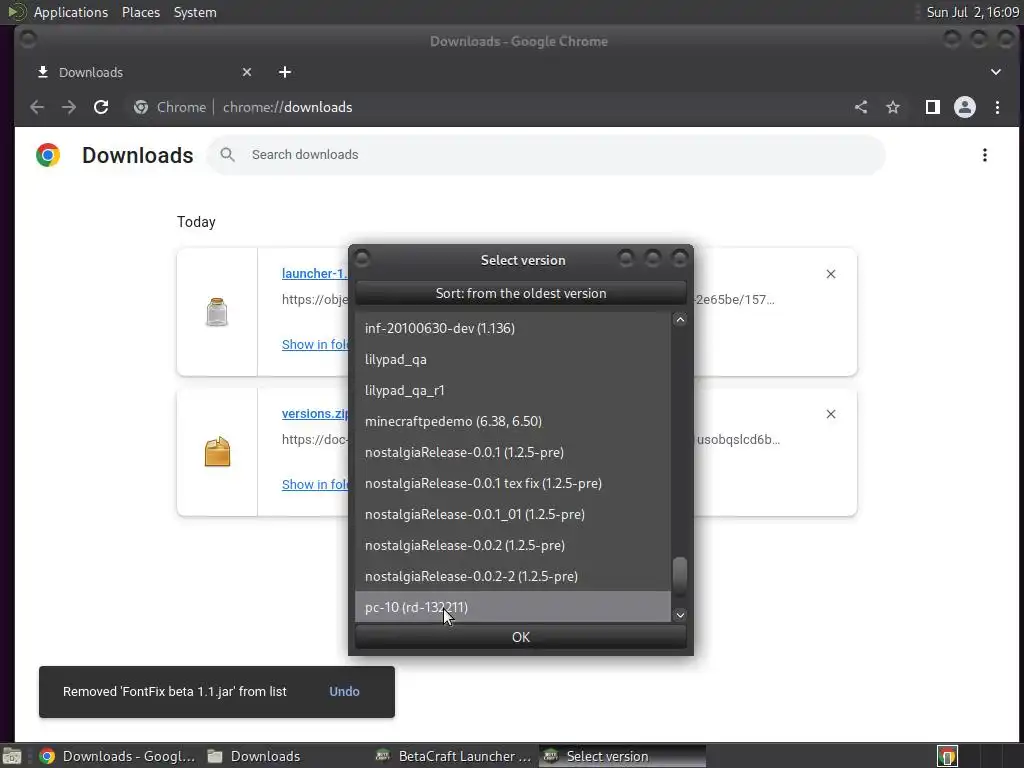Reload the Chrome page
Screen dimensions: 1024x768
pyautogui.click(x=101, y=107)
